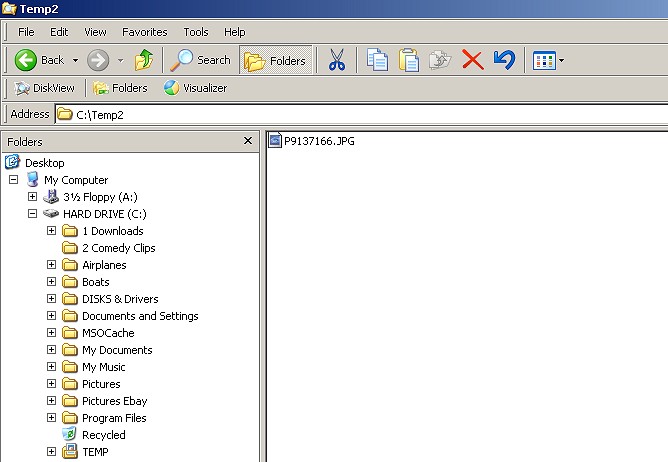Expand the 1 Downloads folder
Screen dimensions: 668x462
pyautogui.click(x=52, y=231)
